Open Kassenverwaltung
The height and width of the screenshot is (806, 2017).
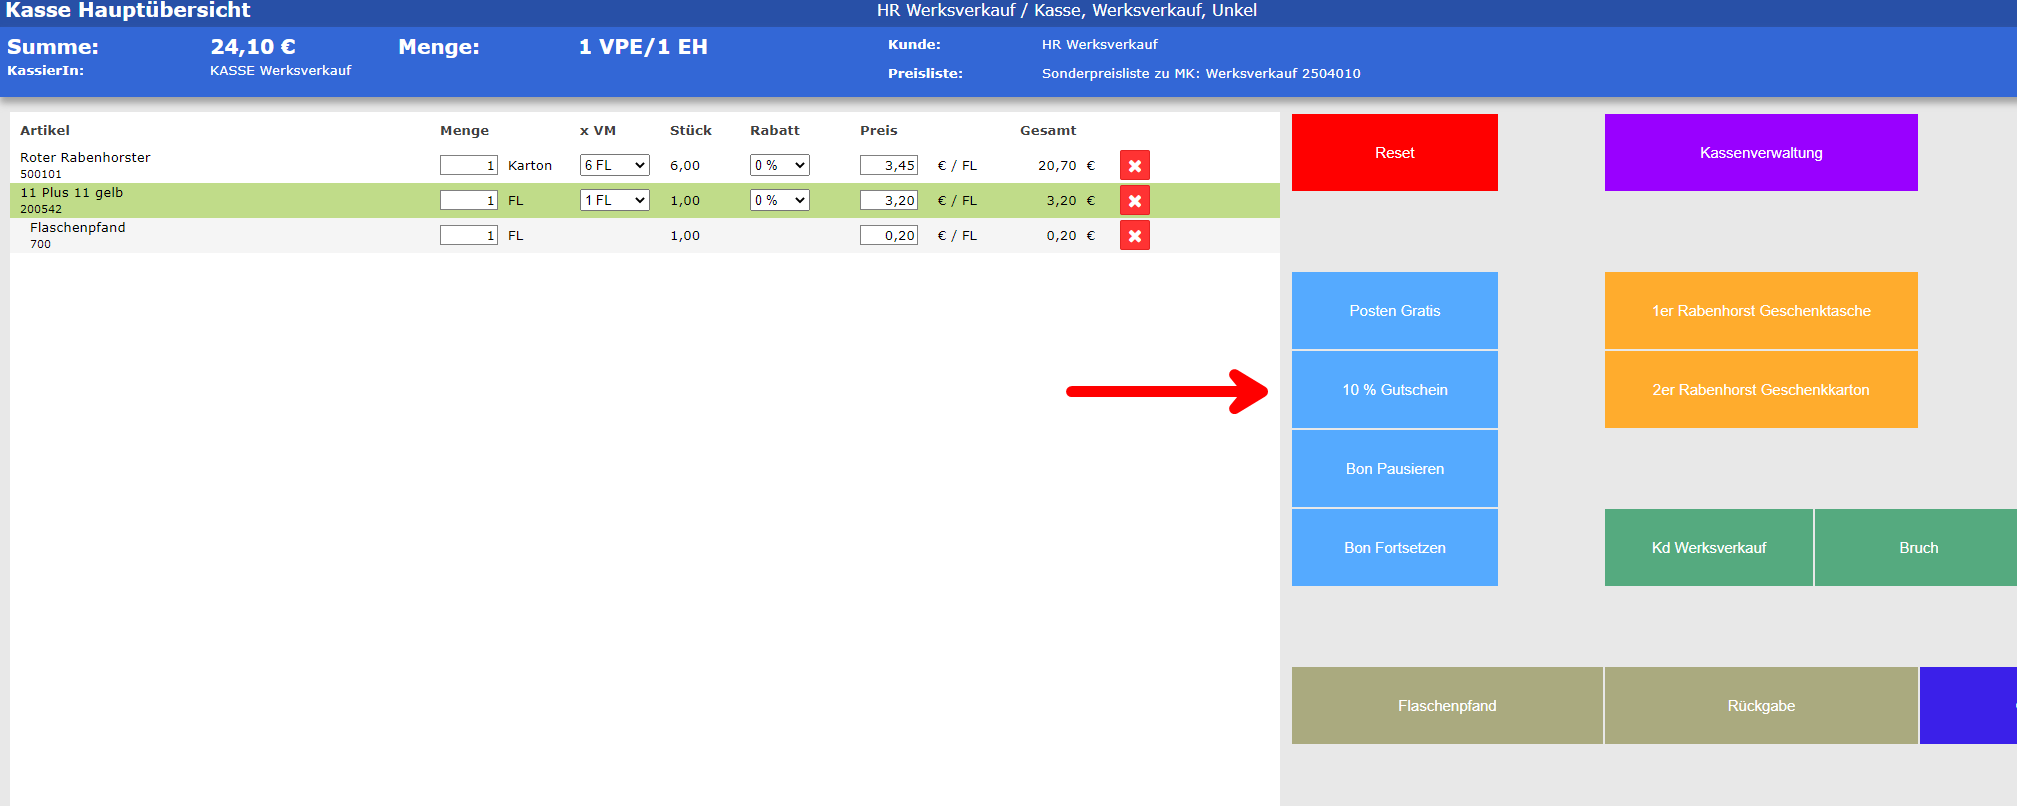coord(1760,153)
